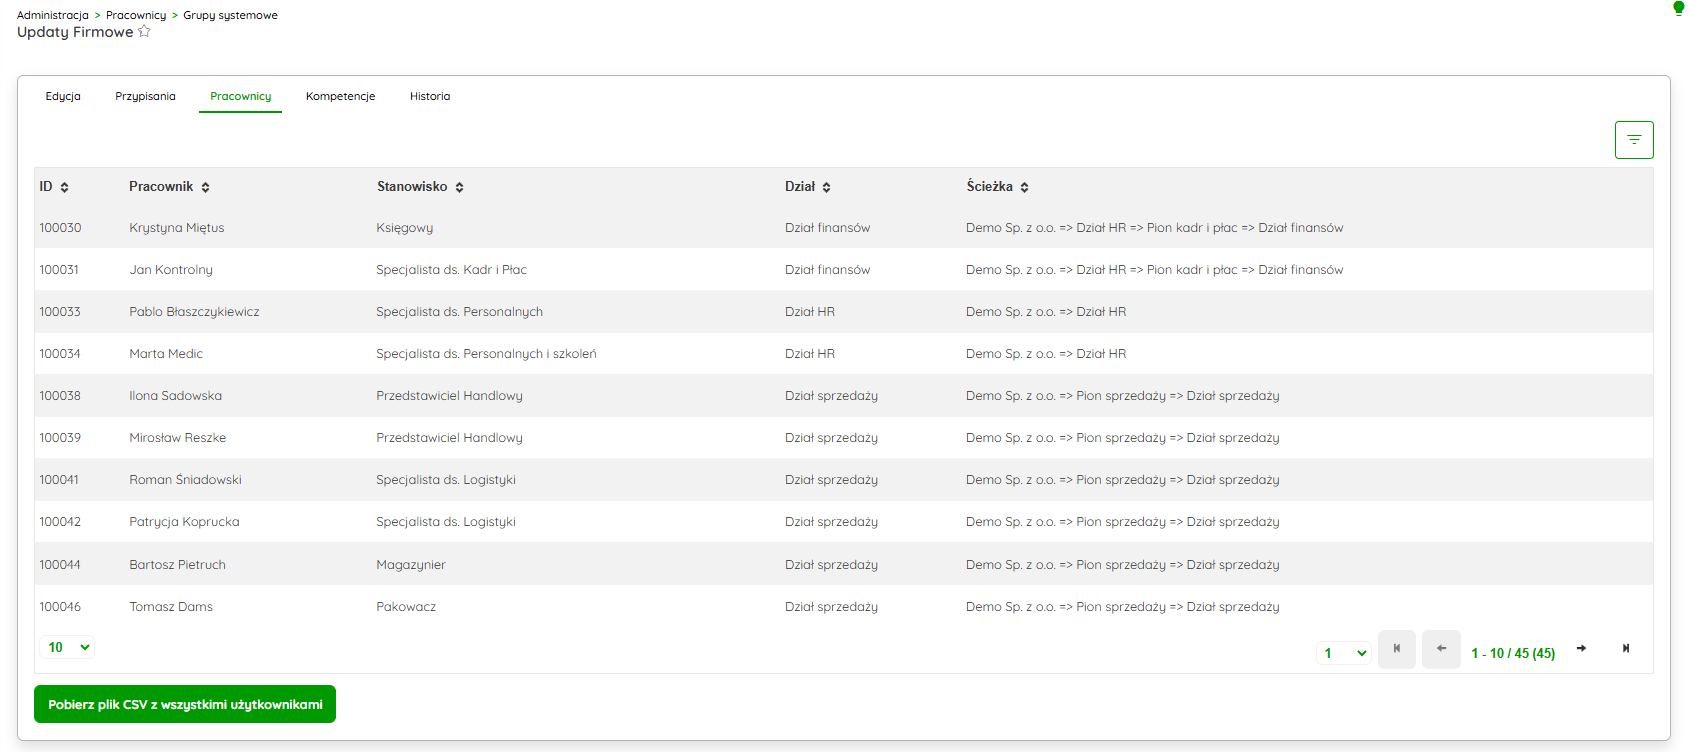The height and width of the screenshot is (752, 1689).
Task: Click ID cell 100046
Action: click(x=60, y=607)
